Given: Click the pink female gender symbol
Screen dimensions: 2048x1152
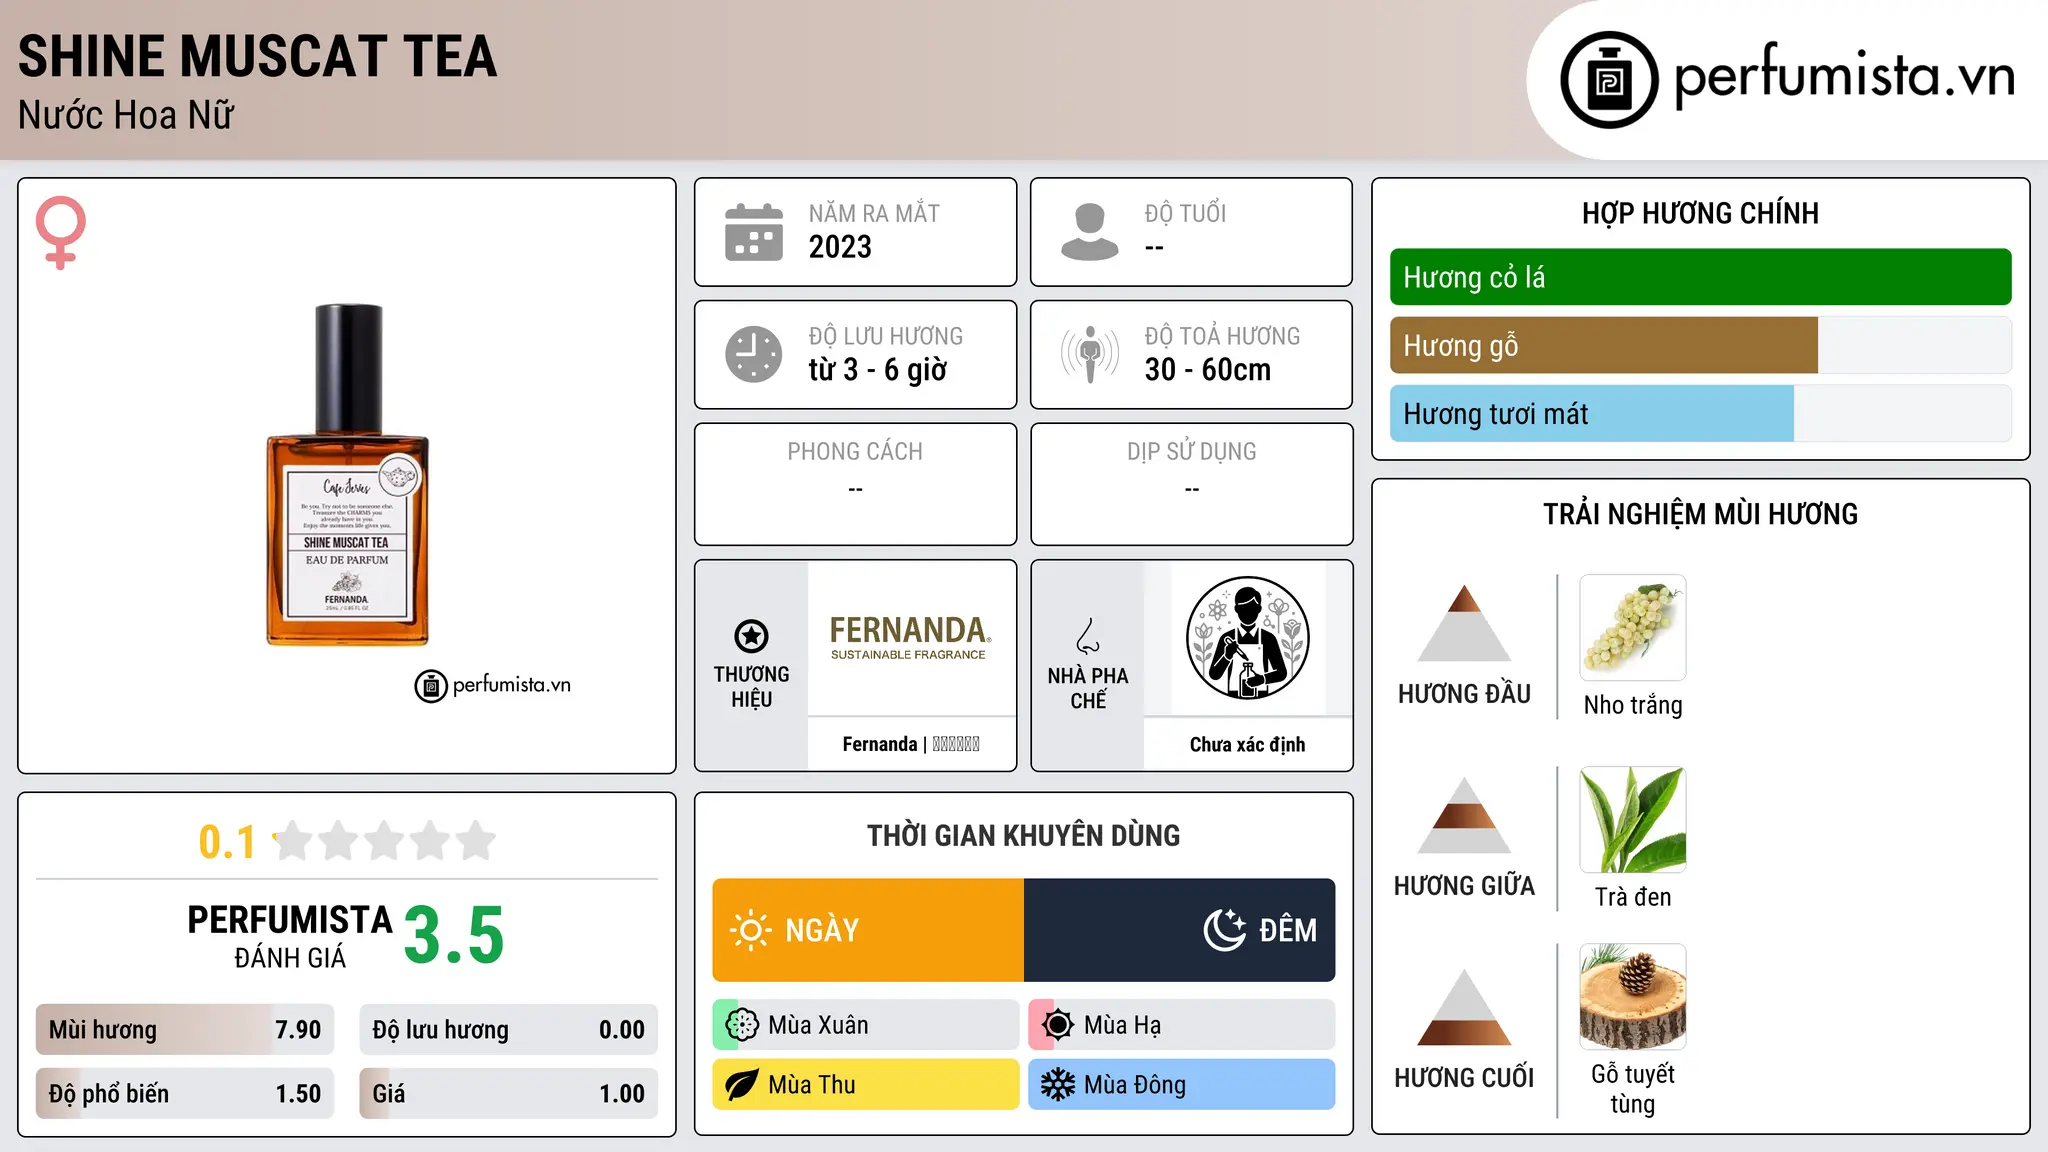Looking at the screenshot, I should pyautogui.click(x=61, y=232).
